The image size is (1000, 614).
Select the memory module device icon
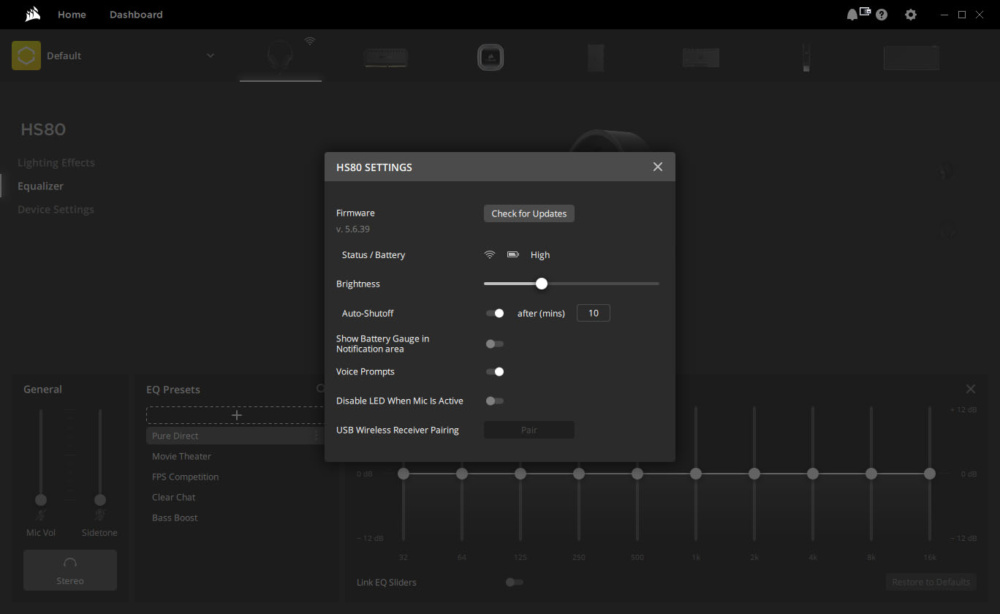(x=386, y=57)
